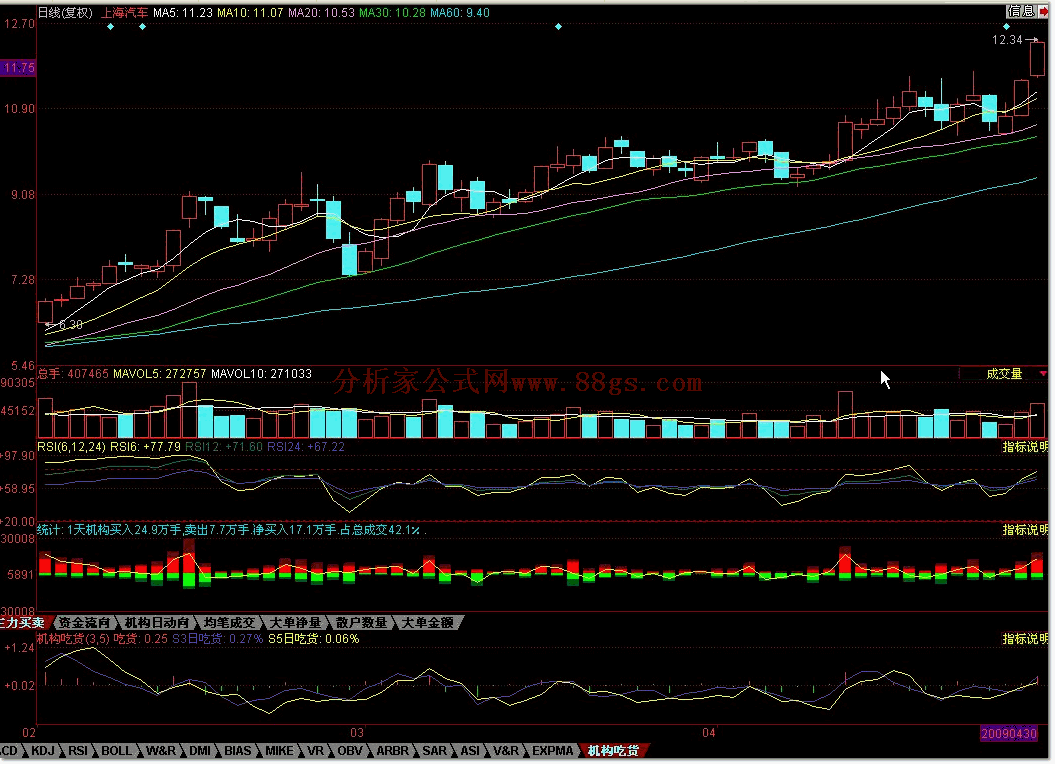Open the 信息 info button
Image resolution: width=1055 pixels, height=764 pixels.
pyautogui.click(x=1021, y=11)
